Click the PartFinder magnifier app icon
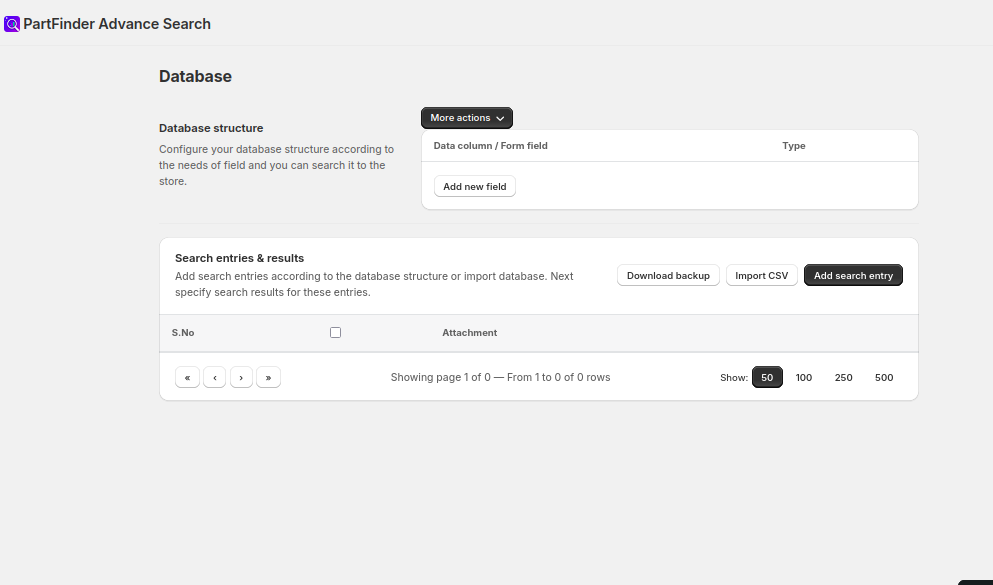 [x=11, y=24]
